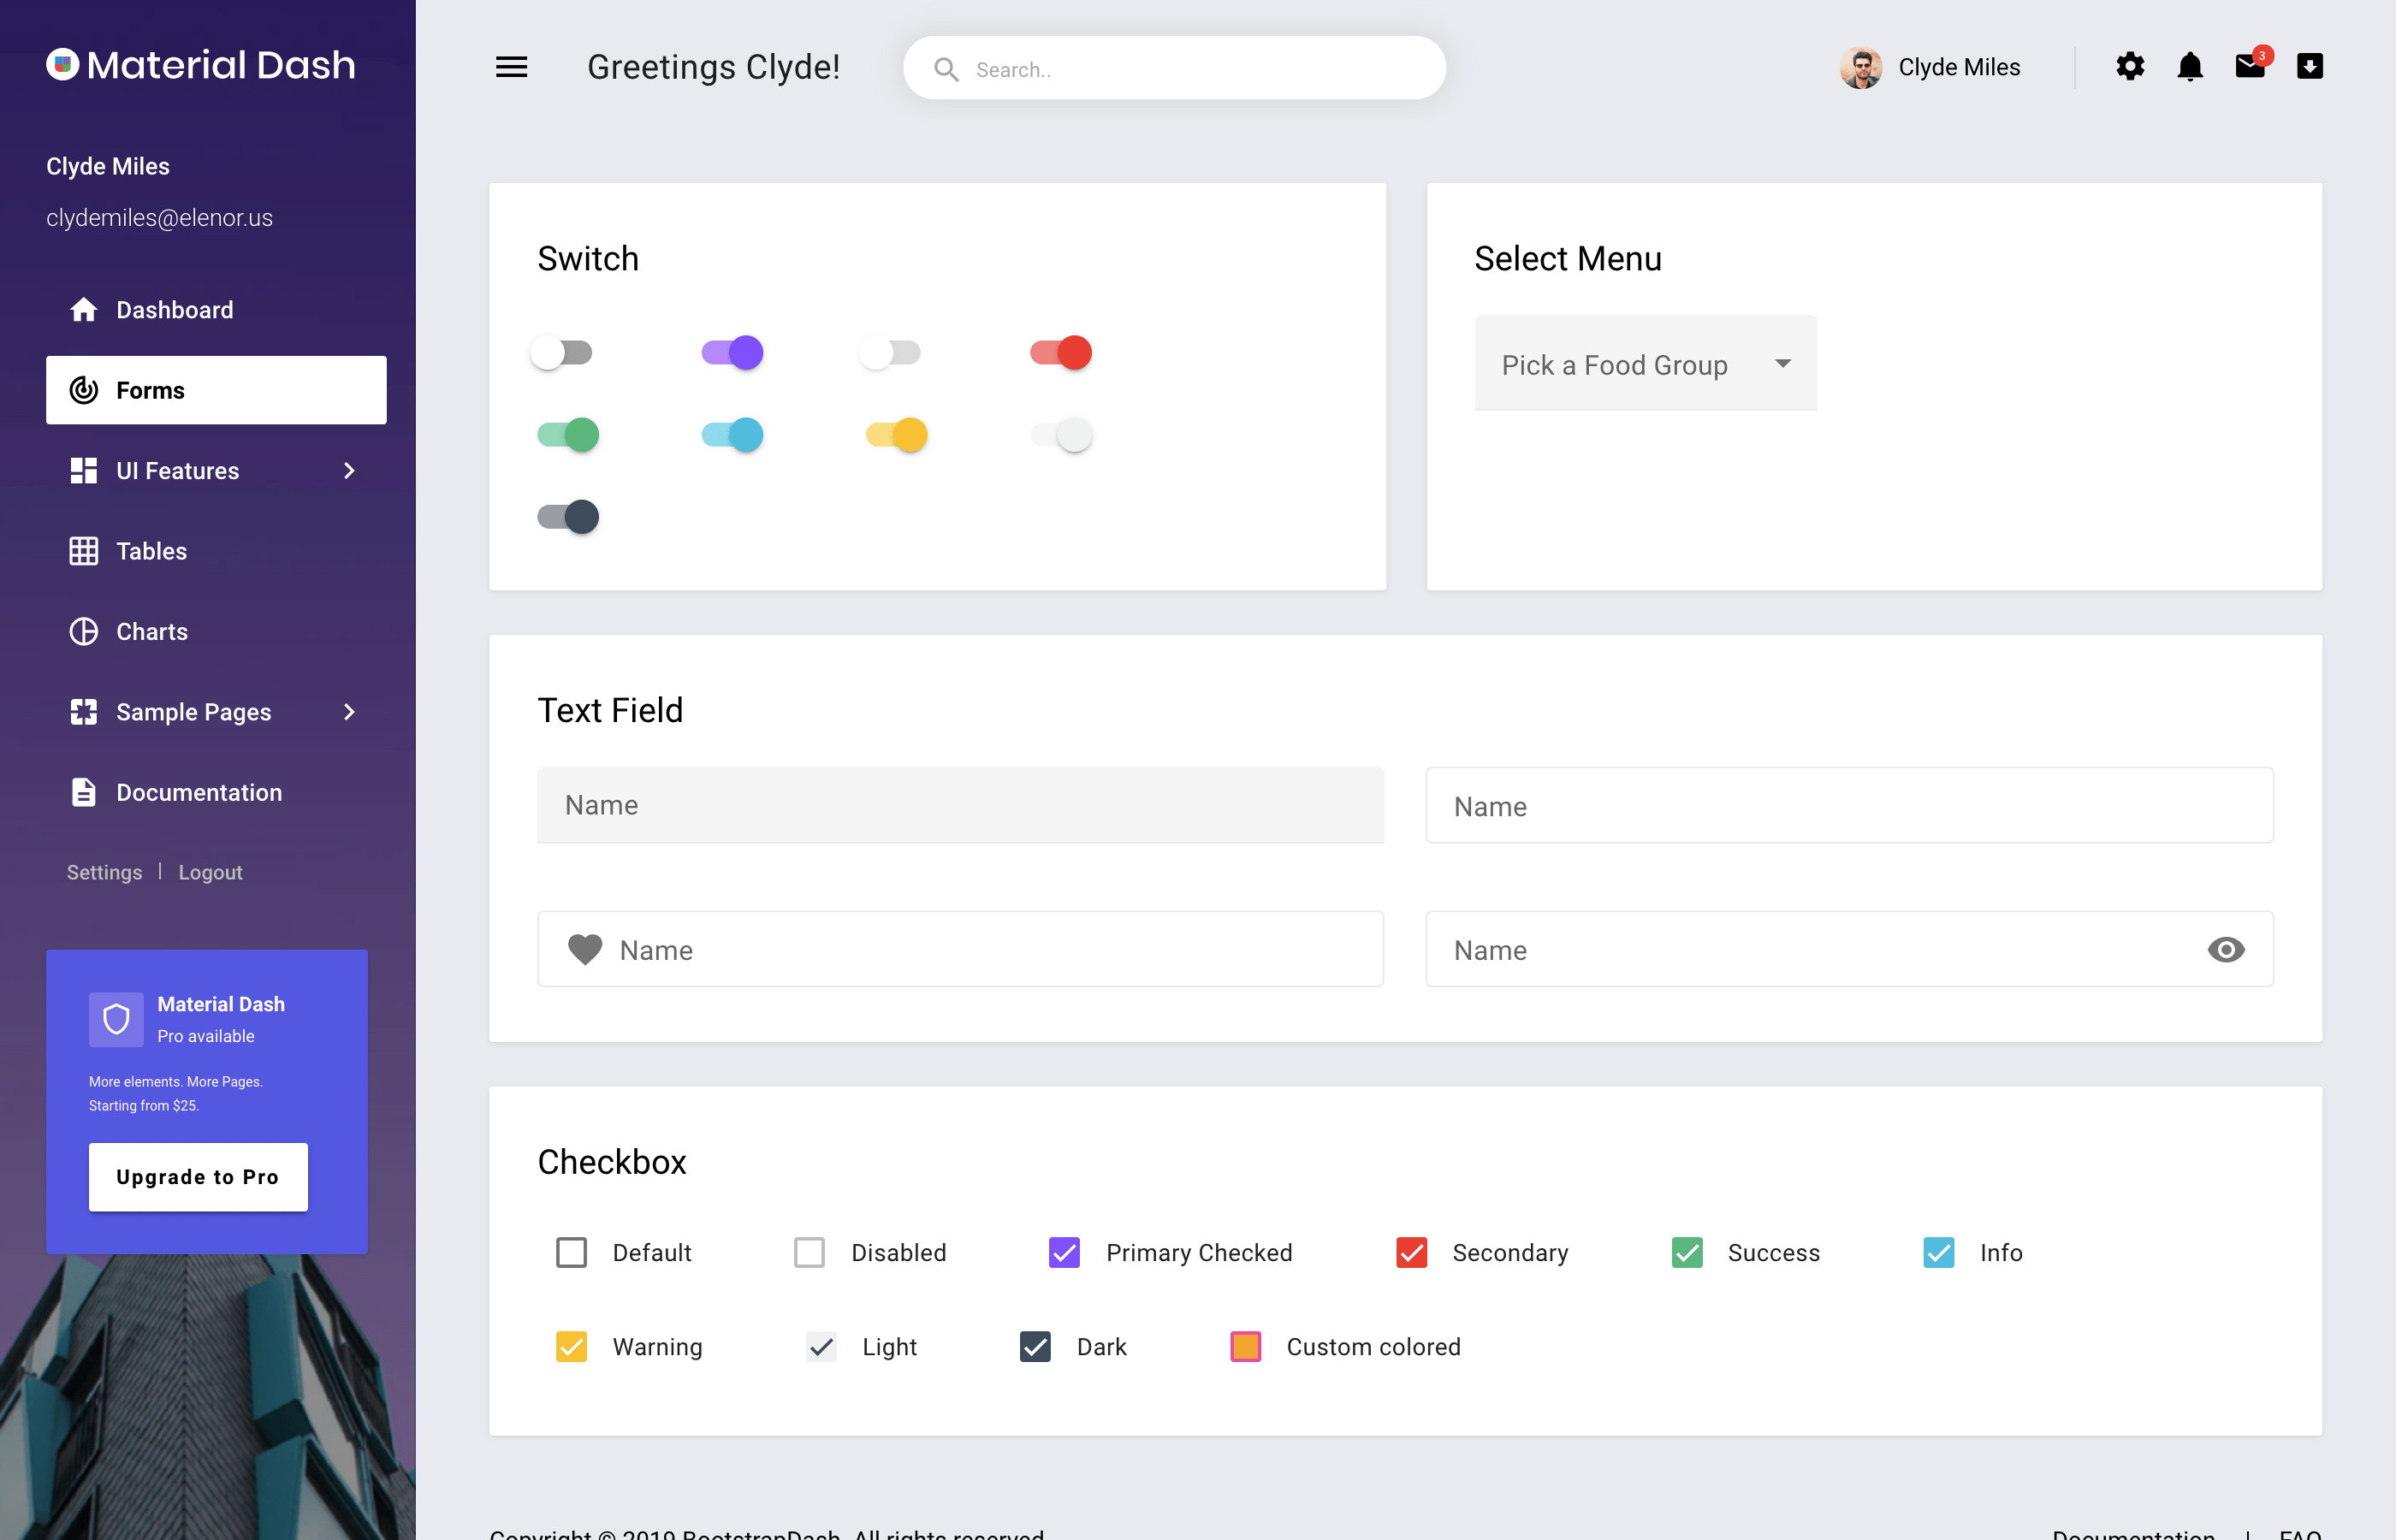The width and height of the screenshot is (2396, 1540).
Task: Click the Custom colored checkbox swatch
Action: 1244,1346
